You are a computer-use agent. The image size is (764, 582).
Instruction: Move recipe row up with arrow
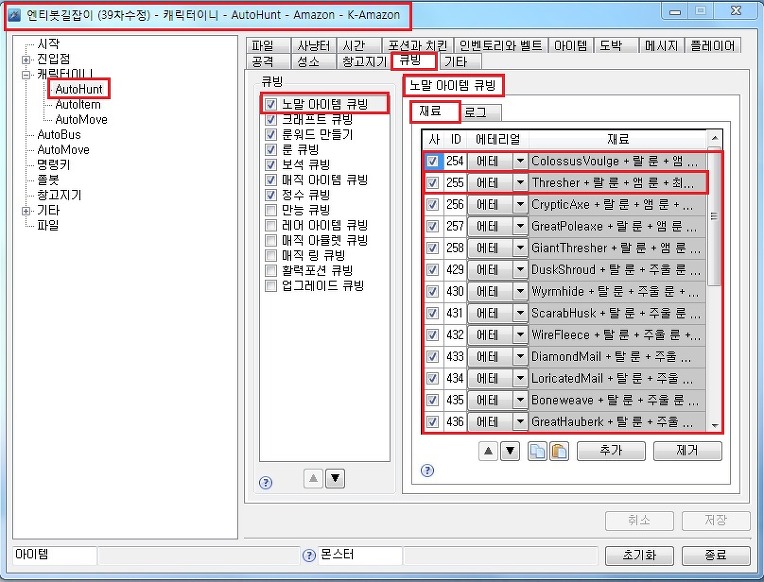tap(488, 451)
